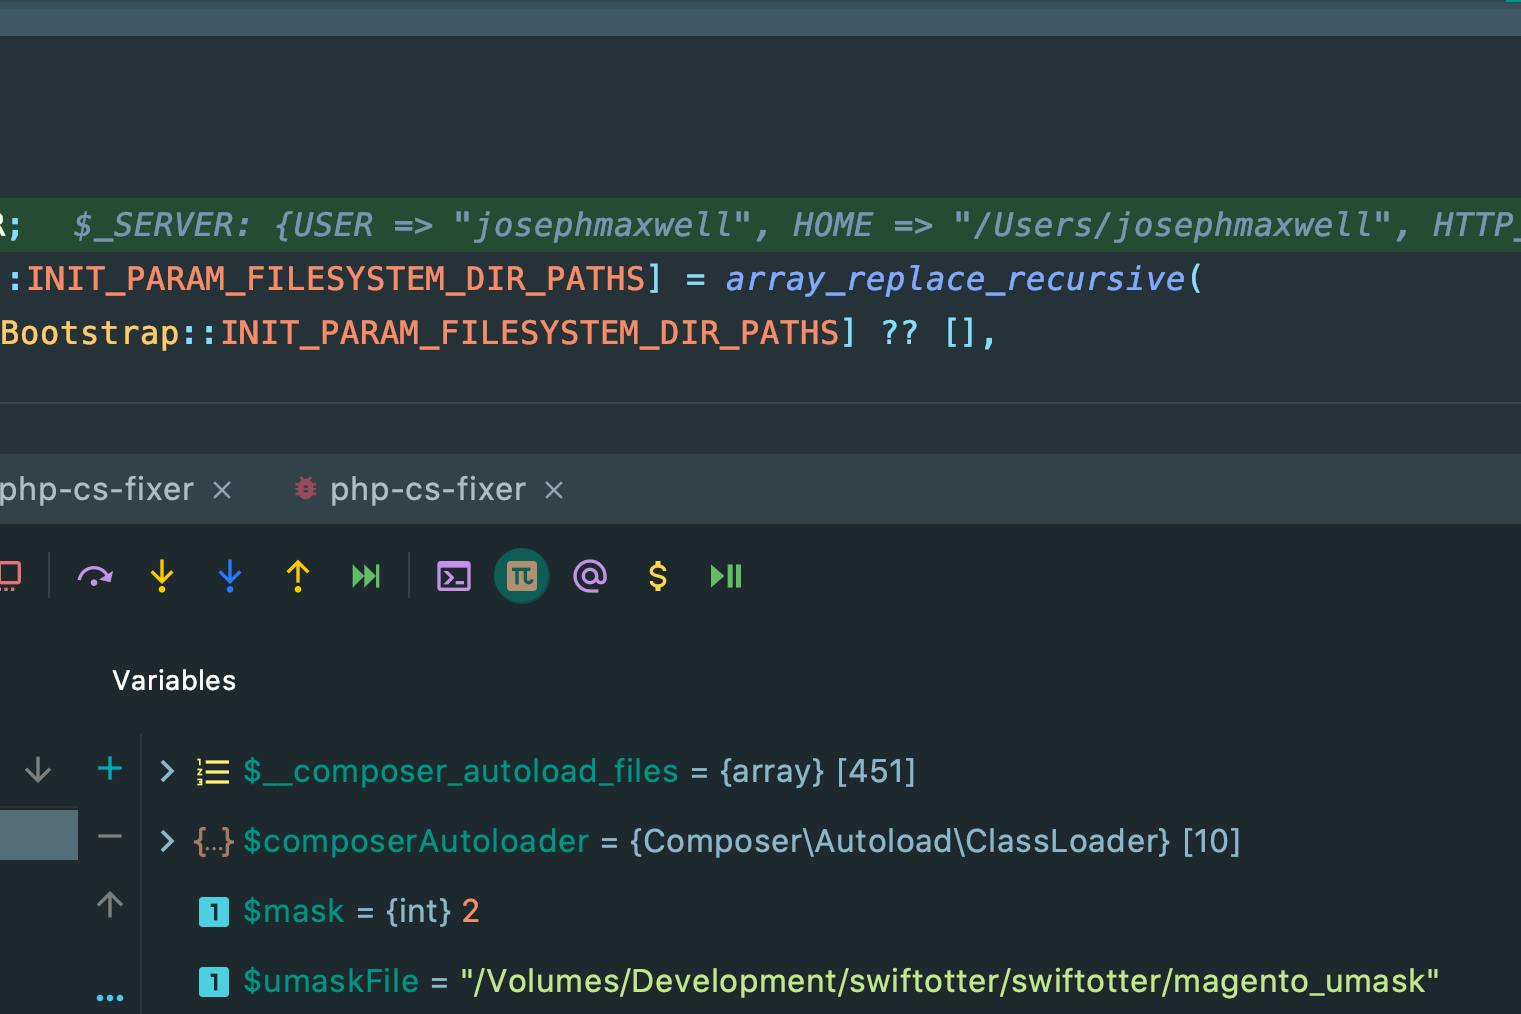Remove watch with the minus icon
This screenshot has width=1521, height=1014.
(110, 837)
